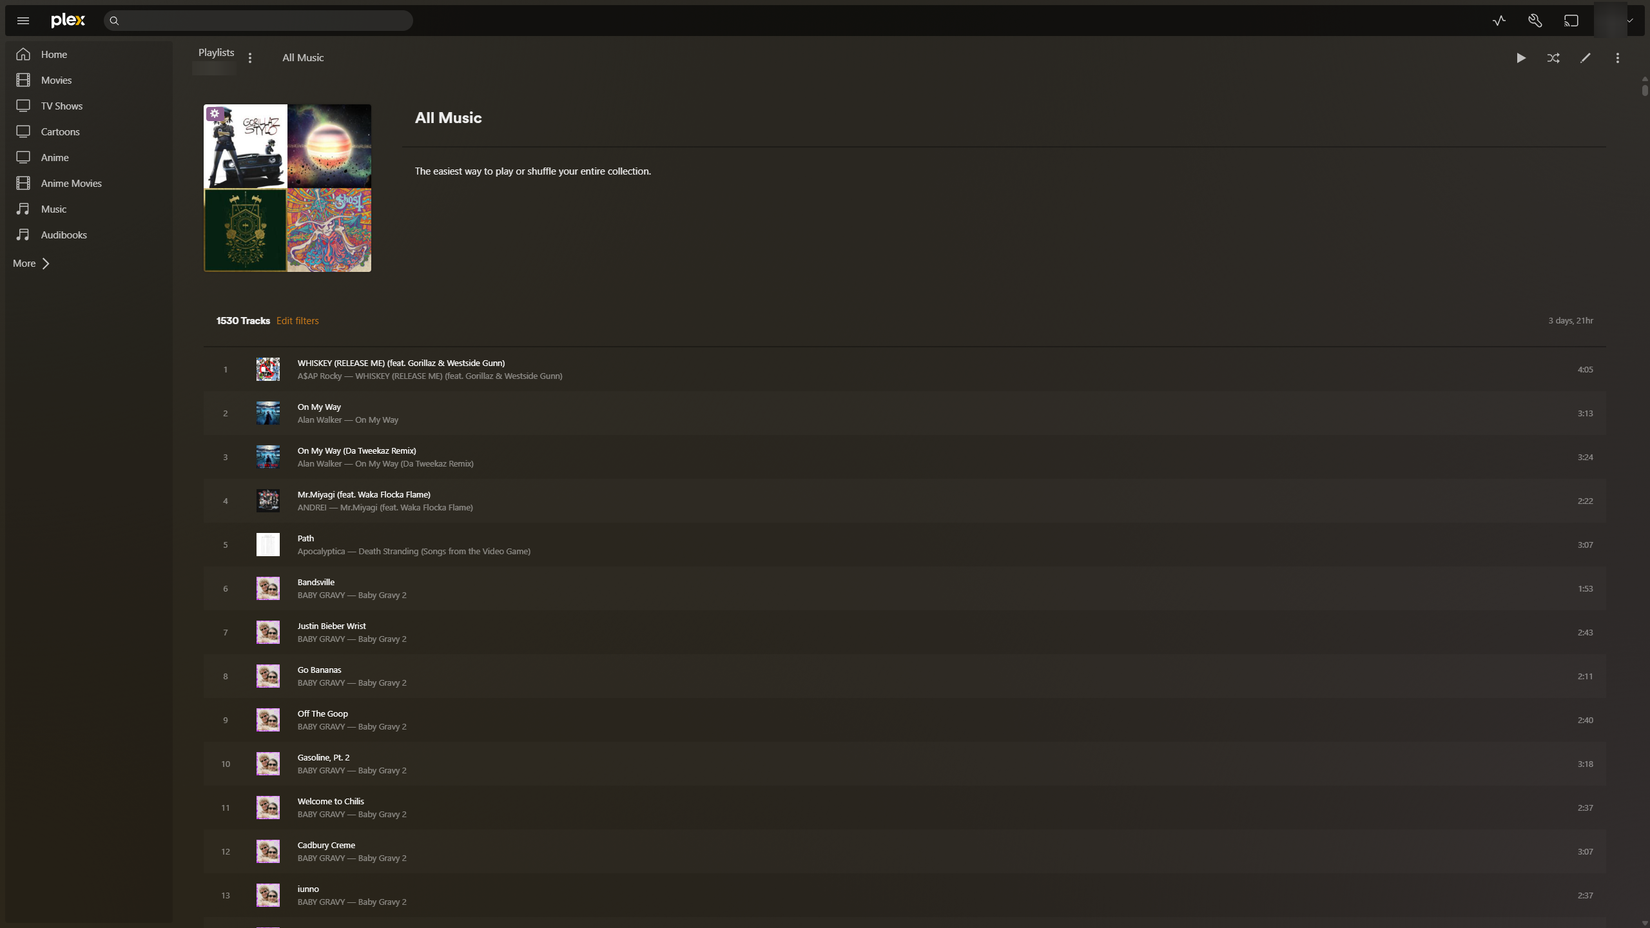Open the Activity pulse icon

tap(1499, 20)
